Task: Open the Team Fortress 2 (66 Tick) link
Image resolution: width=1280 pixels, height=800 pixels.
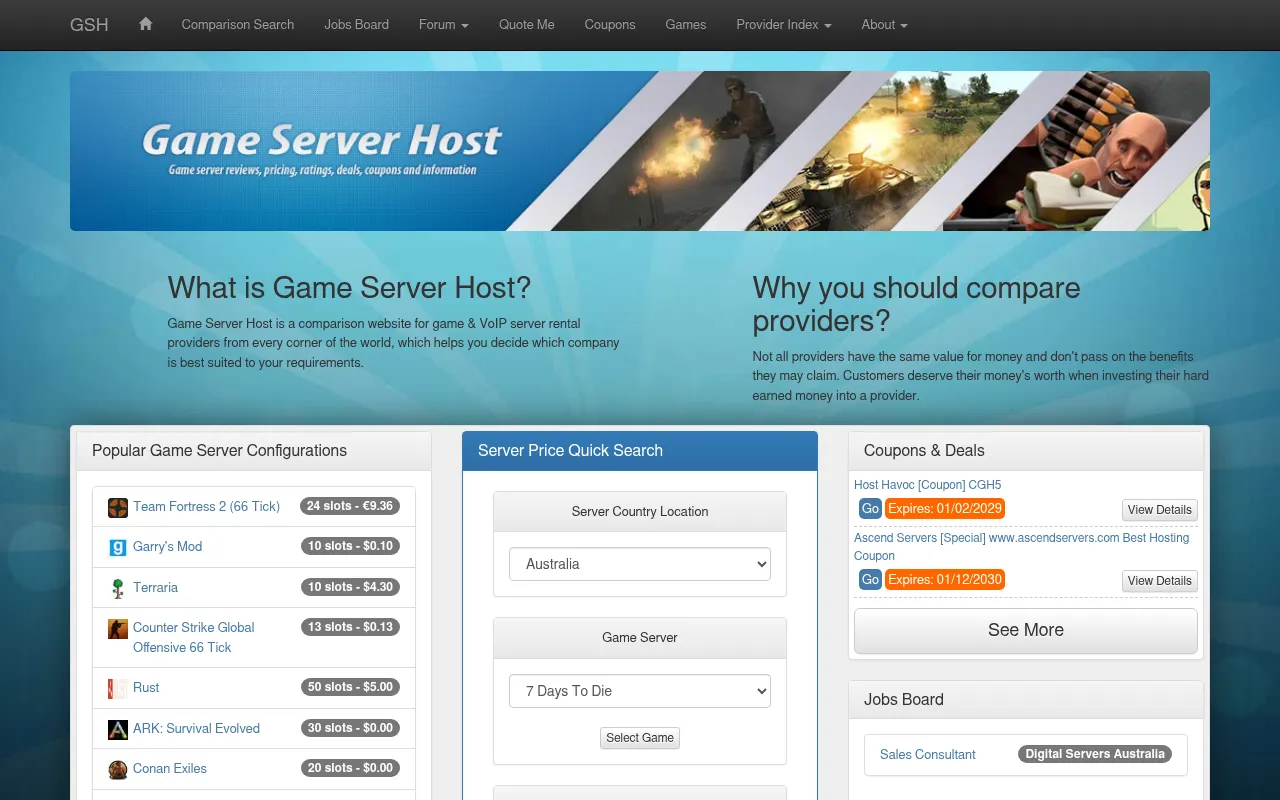Action: coord(206,506)
